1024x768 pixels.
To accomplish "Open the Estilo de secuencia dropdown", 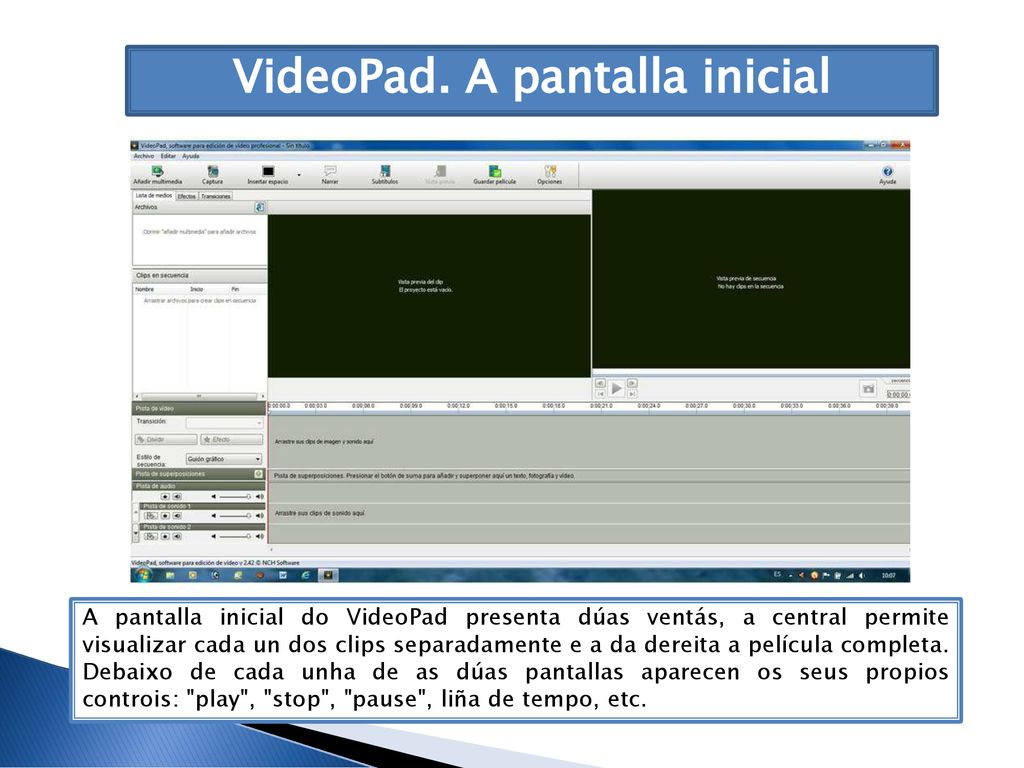I will 224,459.
